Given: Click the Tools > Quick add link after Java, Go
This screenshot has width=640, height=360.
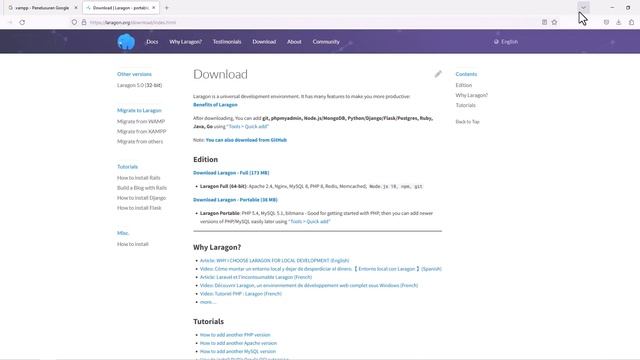Looking at the screenshot, I should coord(248,127).
